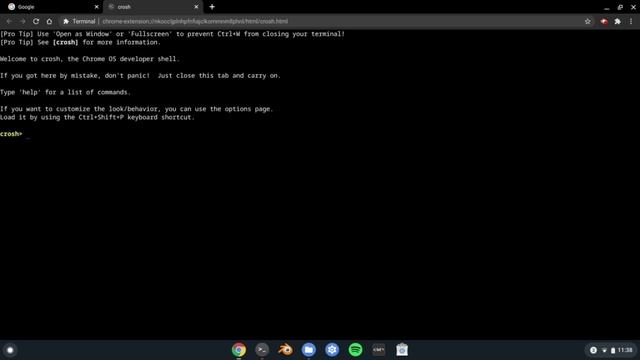Open Settings gear on the shelf
This screenshot has width=640, height=360.
(332, 350)
